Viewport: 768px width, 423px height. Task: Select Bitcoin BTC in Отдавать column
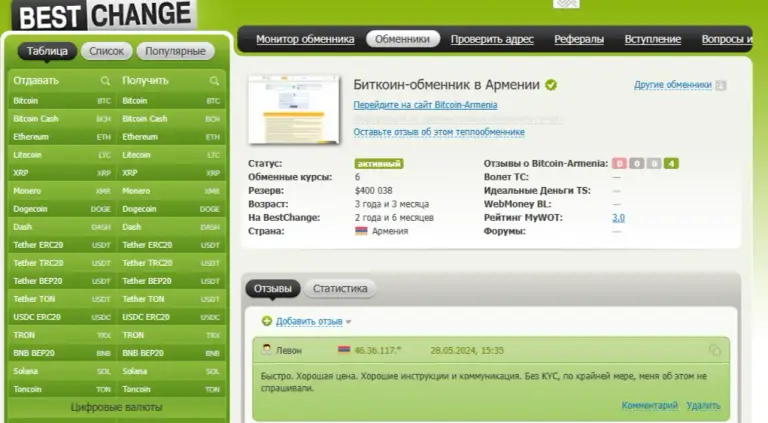point(62,101)
